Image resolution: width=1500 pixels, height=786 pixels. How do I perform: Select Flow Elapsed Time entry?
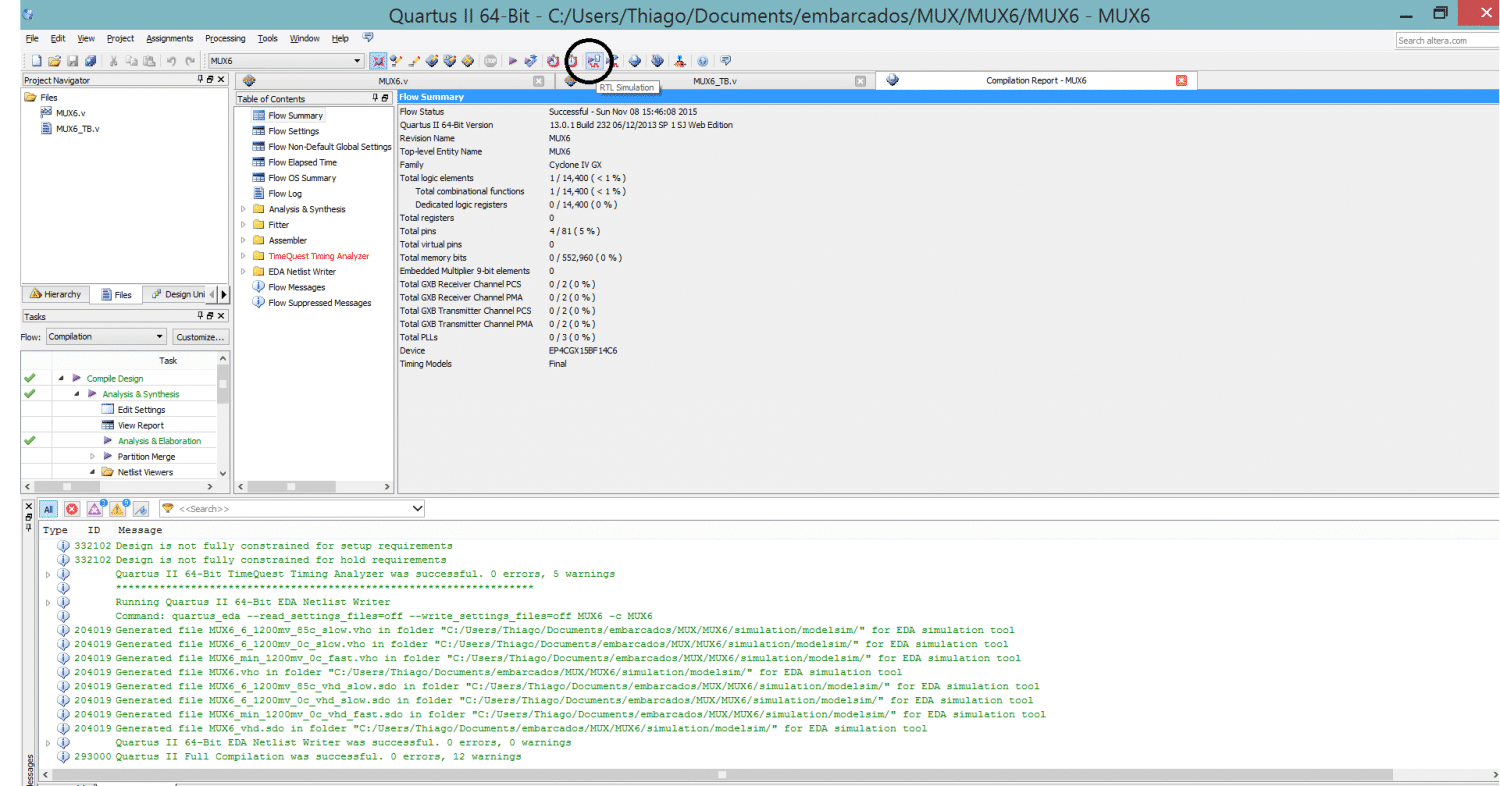point(302,162)
